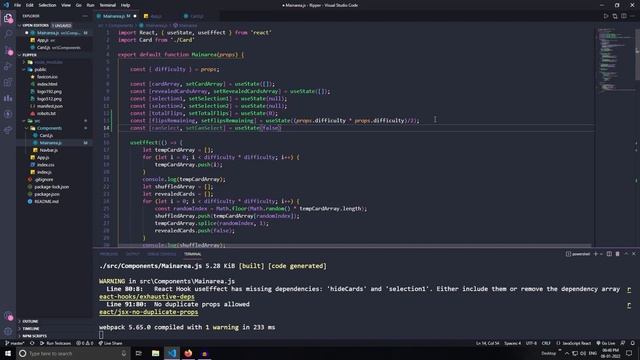Expand the node_modules folder
Screen dimensions: 640x360
[49, 62]
